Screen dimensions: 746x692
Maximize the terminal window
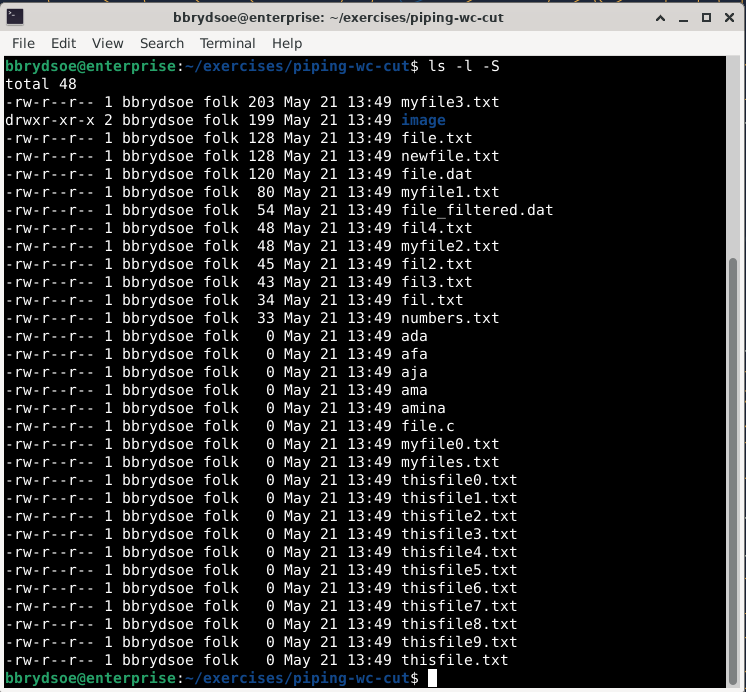pos(704,17)
